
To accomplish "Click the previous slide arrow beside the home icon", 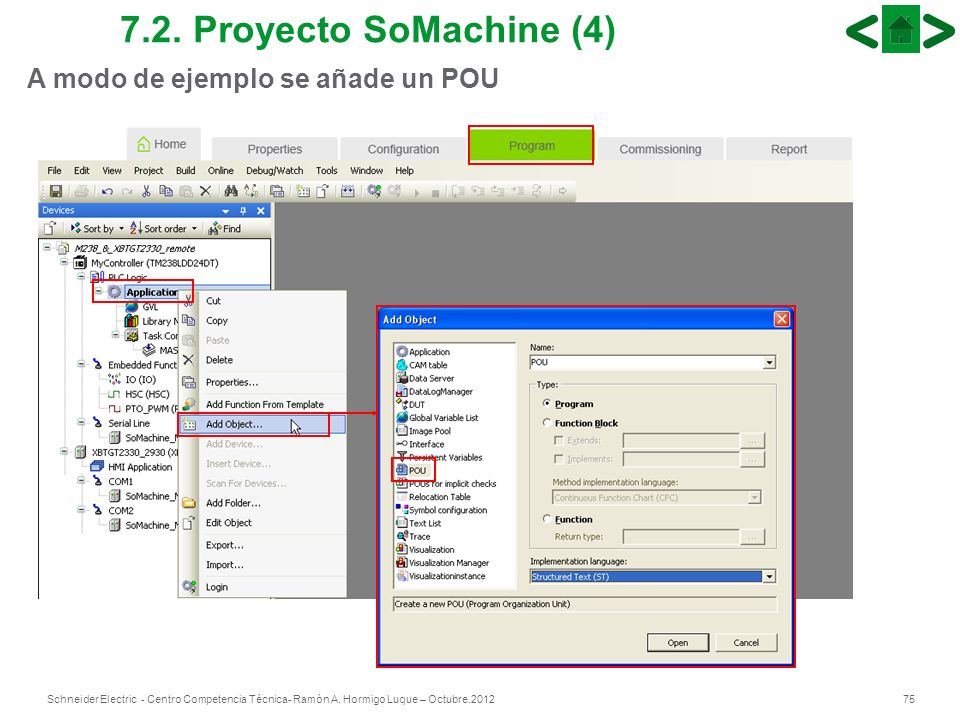I will [863, 31].
